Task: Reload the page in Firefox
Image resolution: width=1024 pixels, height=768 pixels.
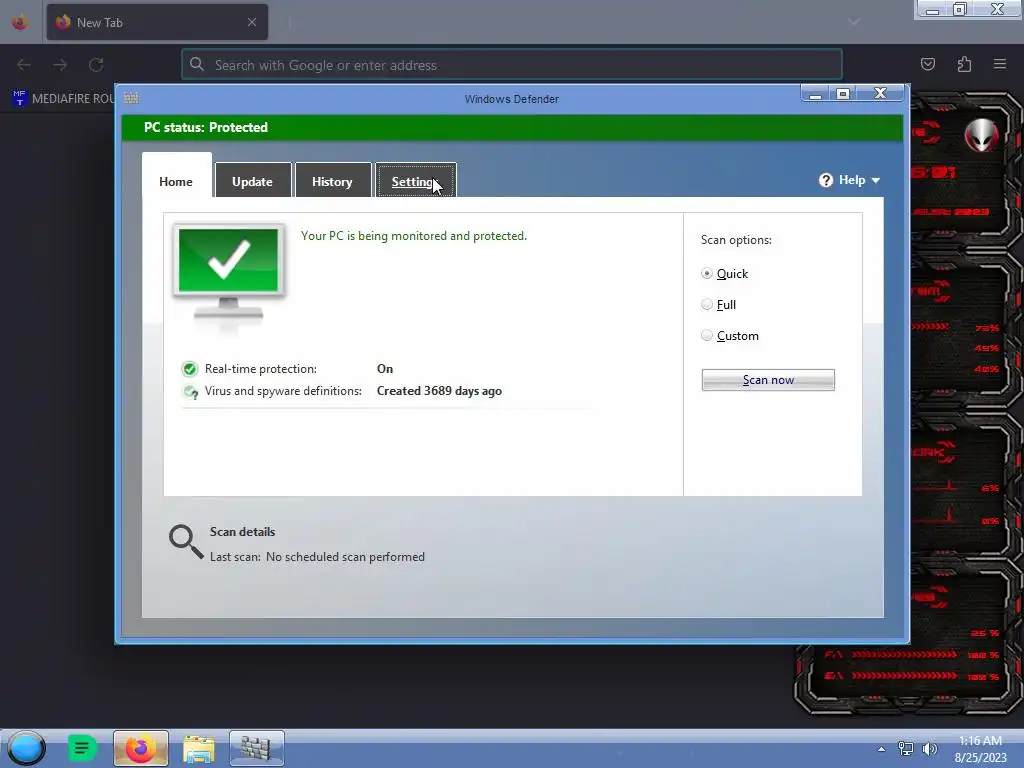Action: pyautogui.click(x=96, y=65)
